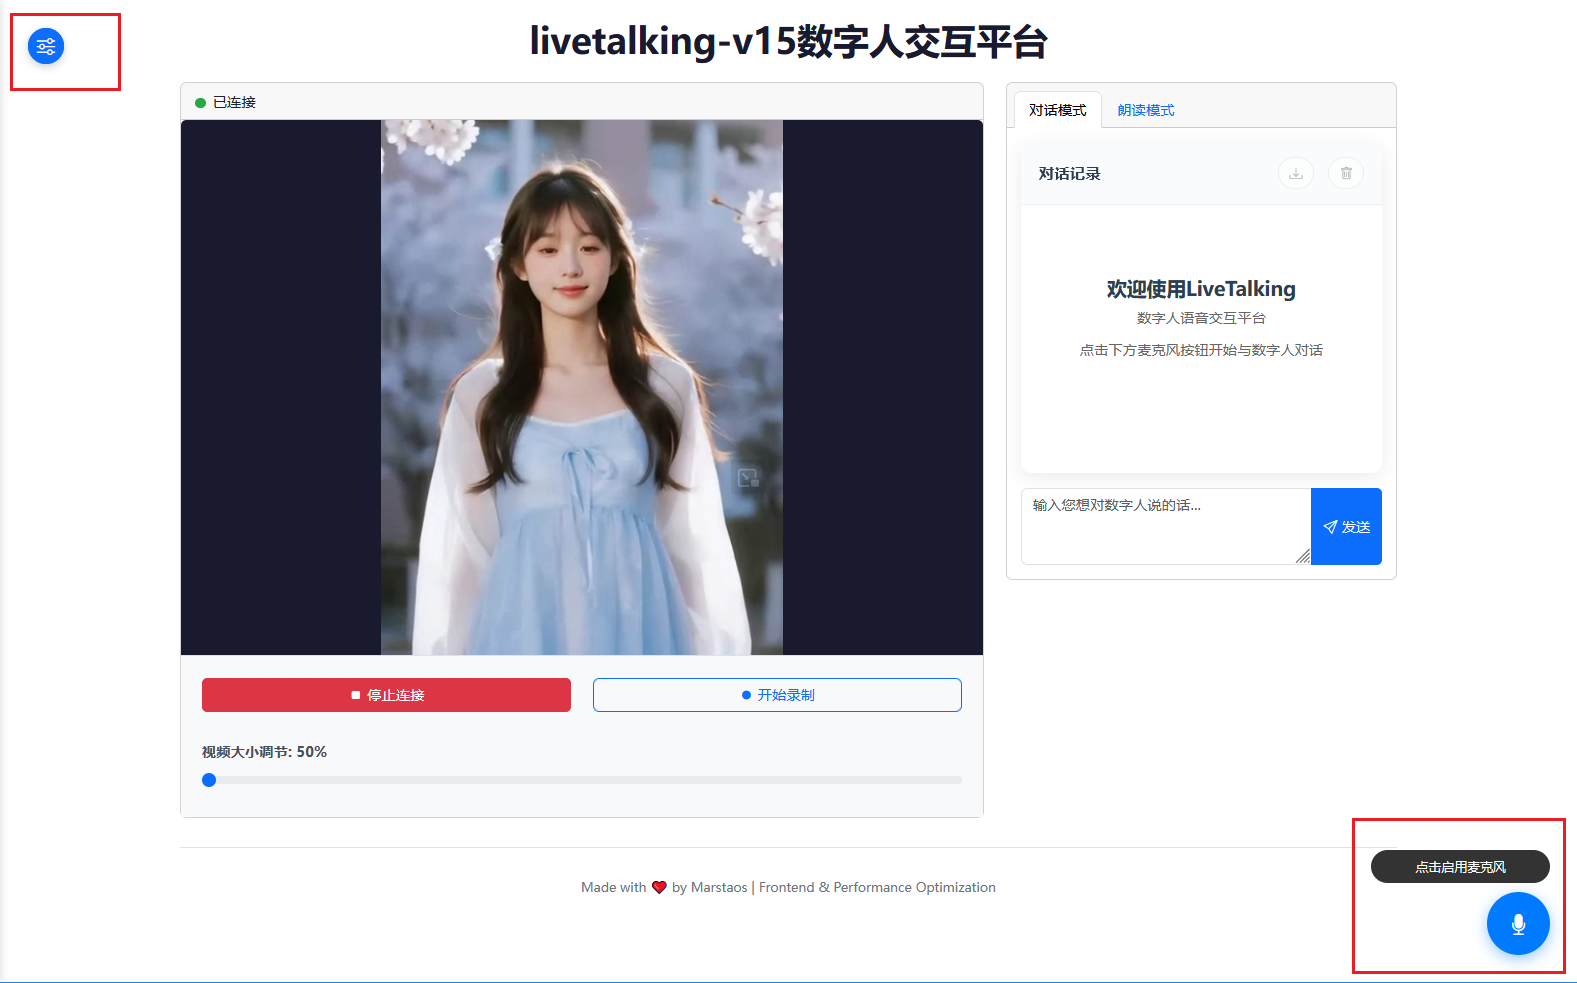Click the 已连接 status text
The width and height of the screenshot is (1577, 983).
pos(234,102)
